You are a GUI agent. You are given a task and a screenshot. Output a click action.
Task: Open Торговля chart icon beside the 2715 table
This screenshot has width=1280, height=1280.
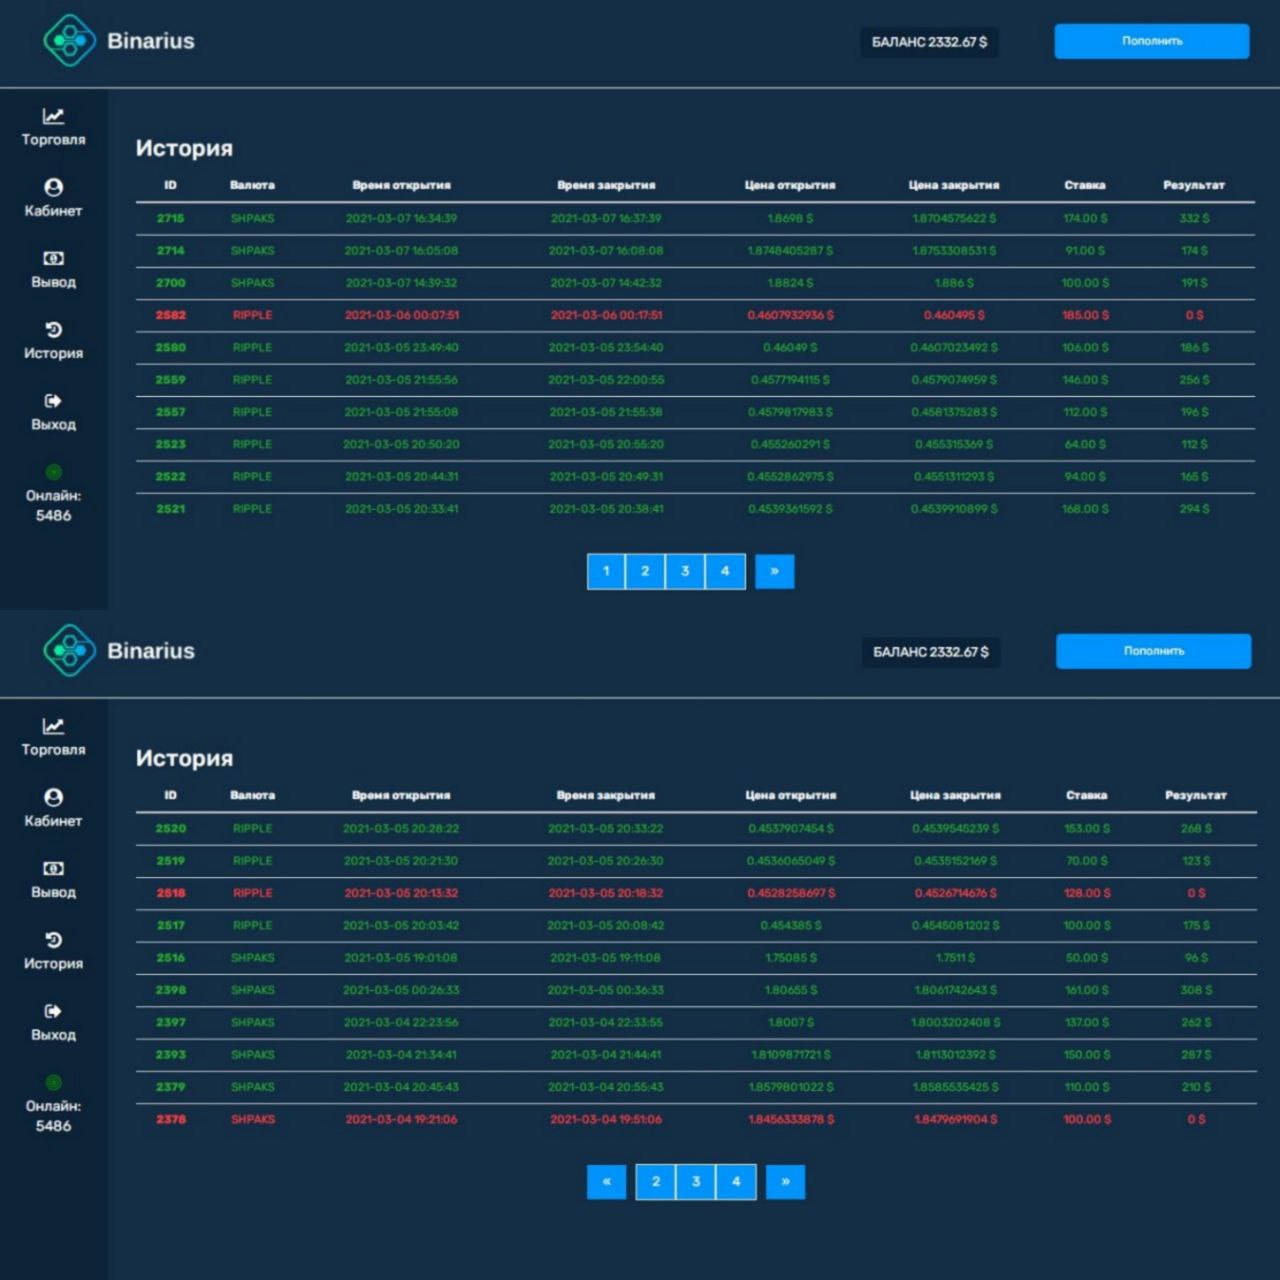tap(53, 116)
